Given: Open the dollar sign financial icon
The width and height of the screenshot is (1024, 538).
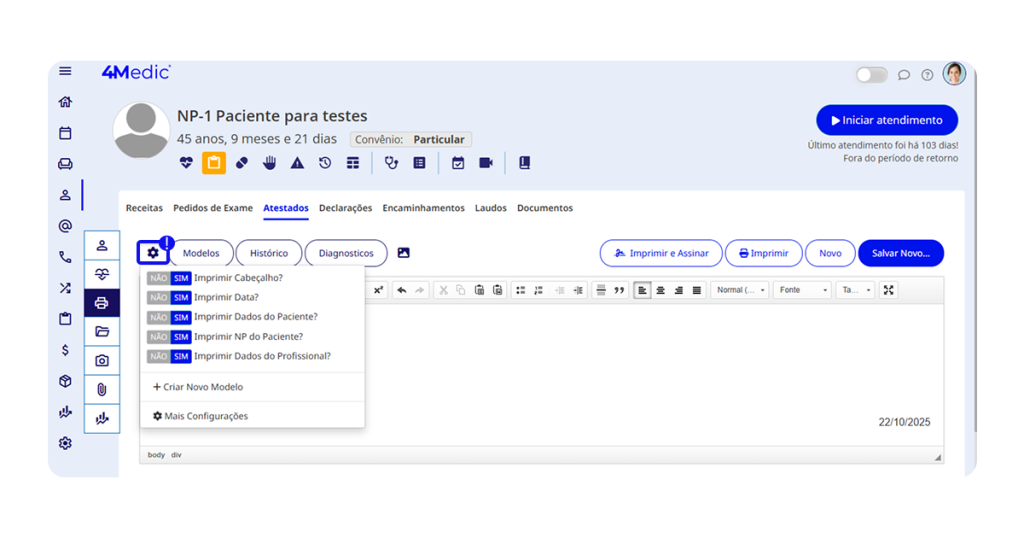Looking at the screenshot, I should point(65,350).
